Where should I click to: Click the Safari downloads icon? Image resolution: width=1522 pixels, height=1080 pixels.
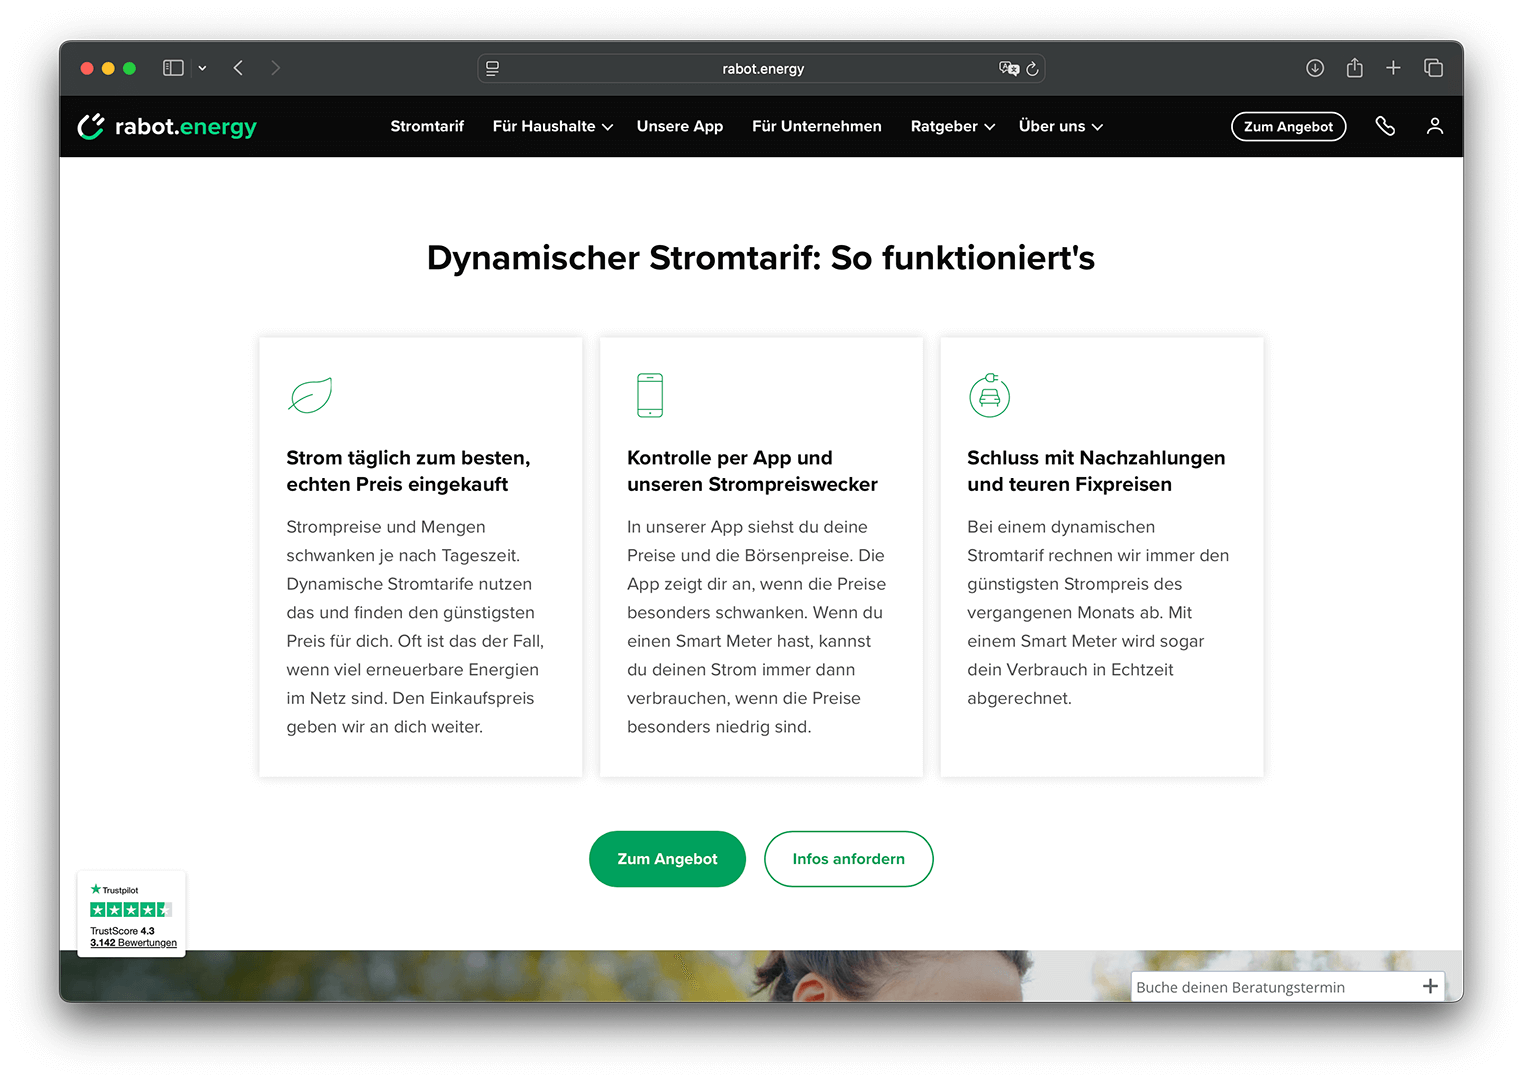pos(1315,68)
